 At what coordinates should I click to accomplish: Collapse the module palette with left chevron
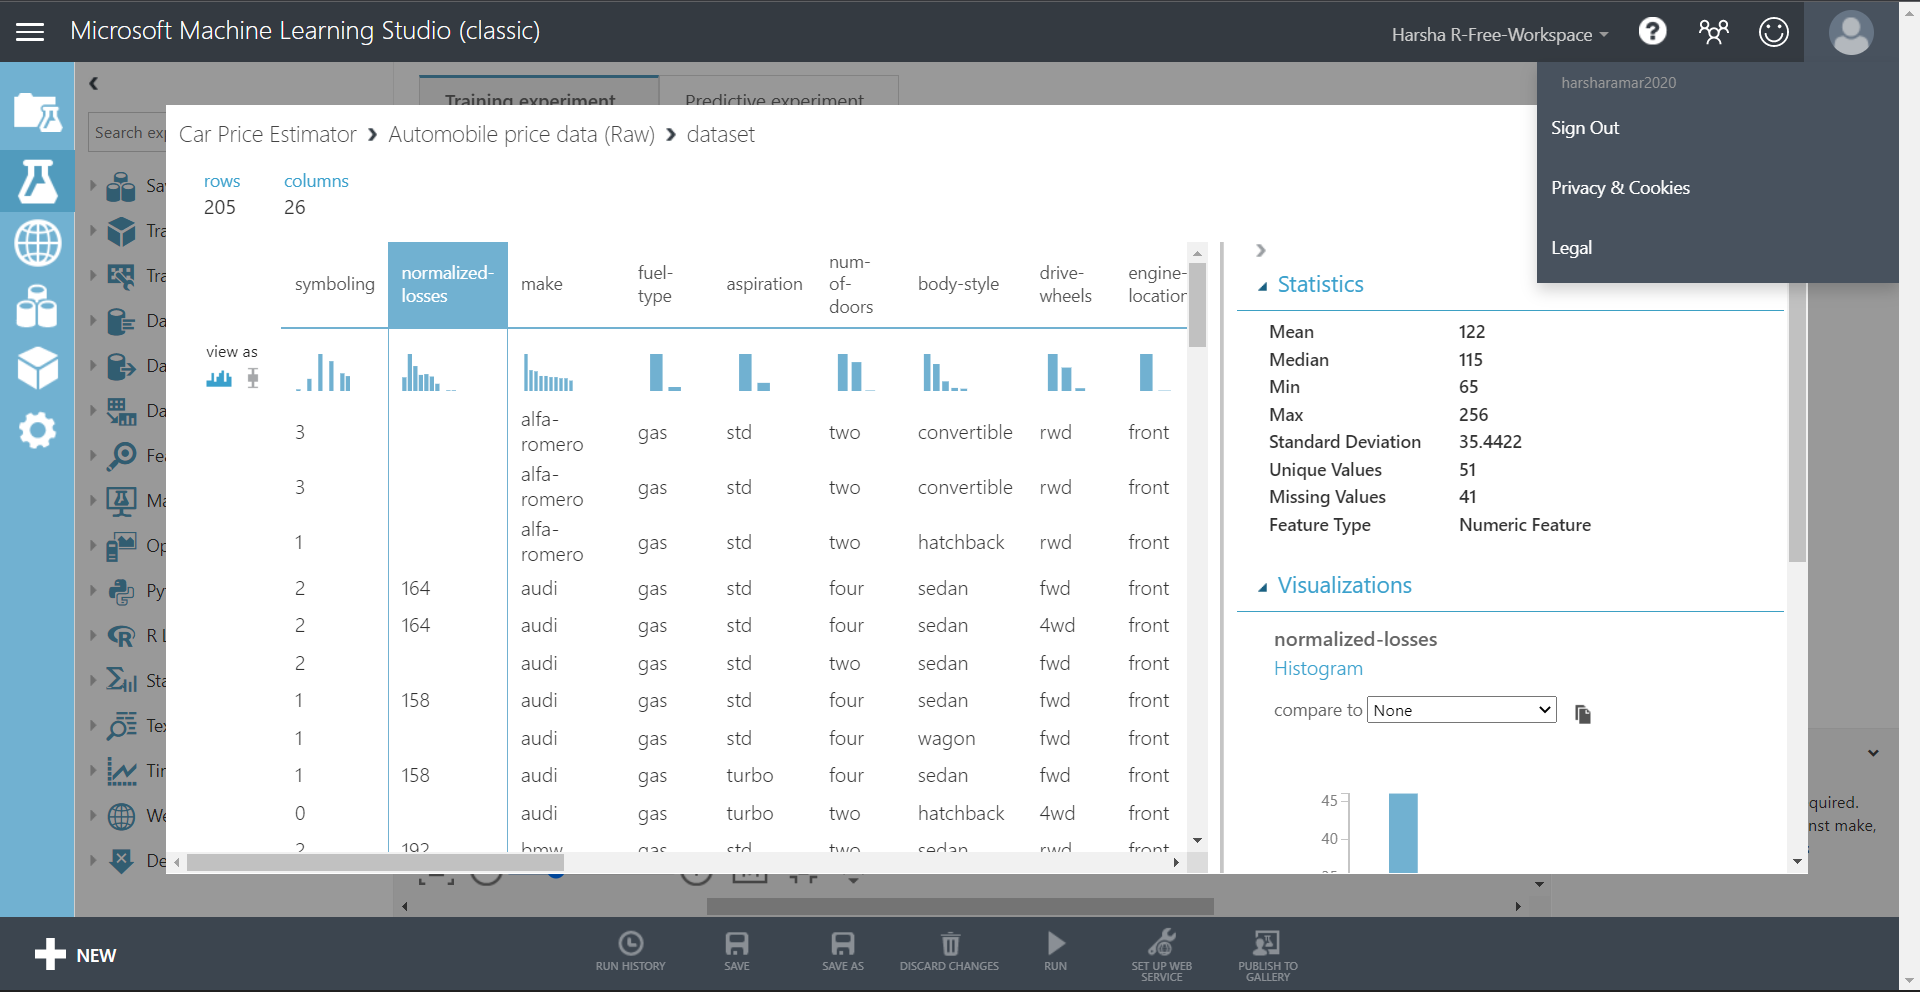click(x=93, y=84)
